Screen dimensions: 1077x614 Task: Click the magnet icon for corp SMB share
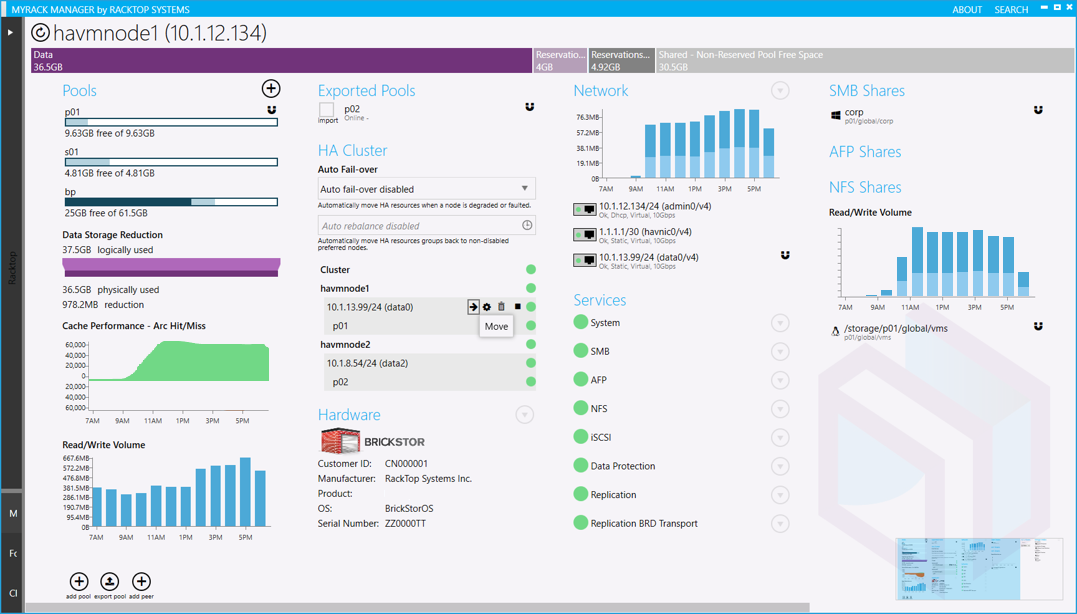pos(1038,110)
